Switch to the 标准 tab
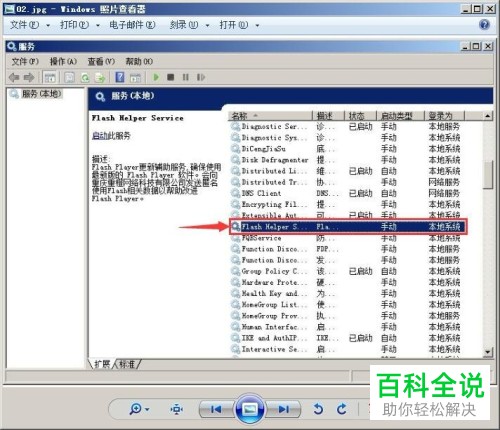This screenshot has width=500, height=430. [x=127, y=364]
